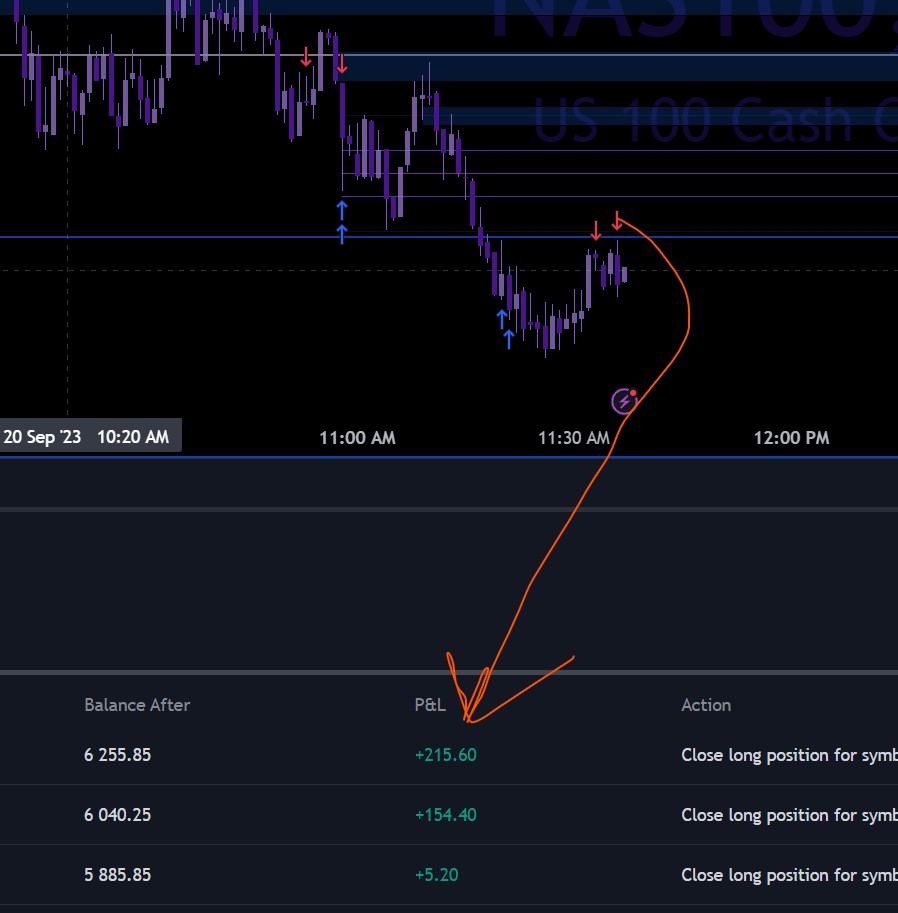Click the 12:00 PM time axis label
Image resolution: width=898 pixels, height=913 pixels.
coord(791,438)
